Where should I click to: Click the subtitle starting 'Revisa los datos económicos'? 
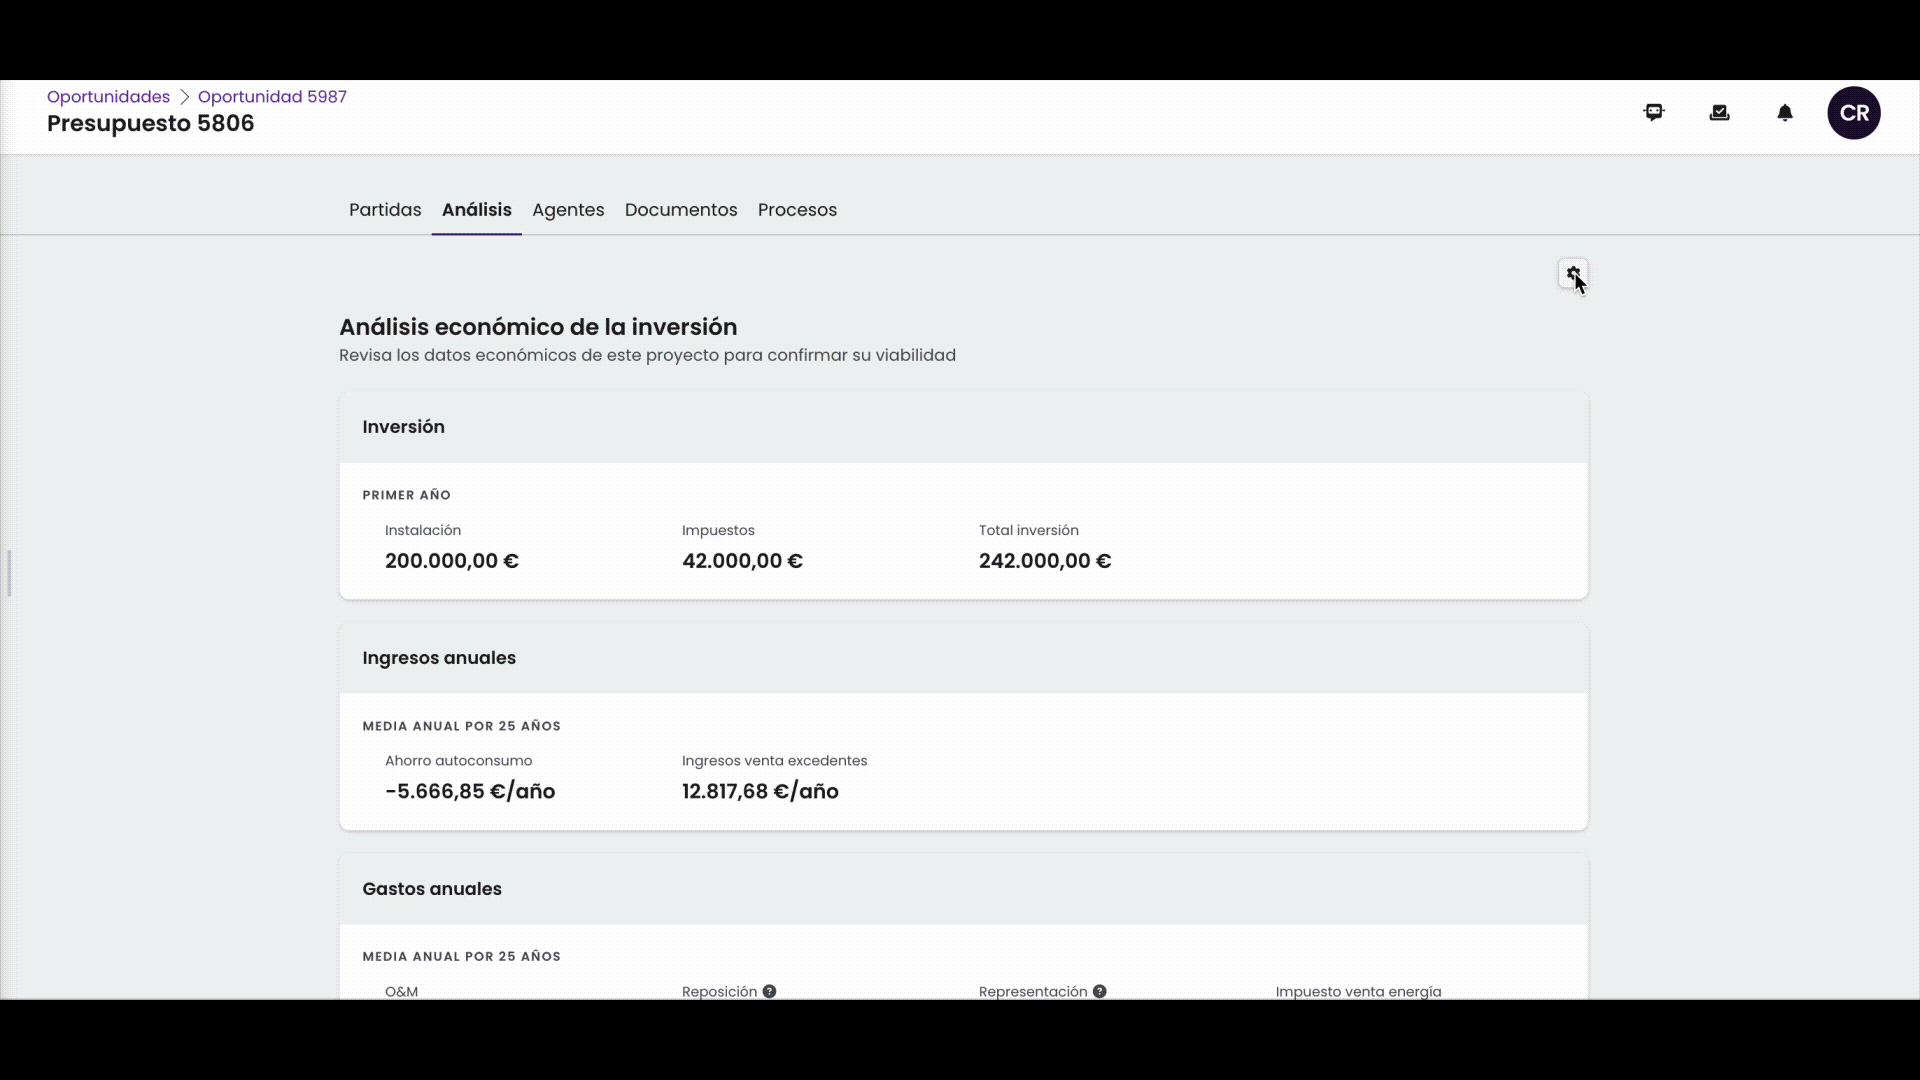[x=647, y=355]
